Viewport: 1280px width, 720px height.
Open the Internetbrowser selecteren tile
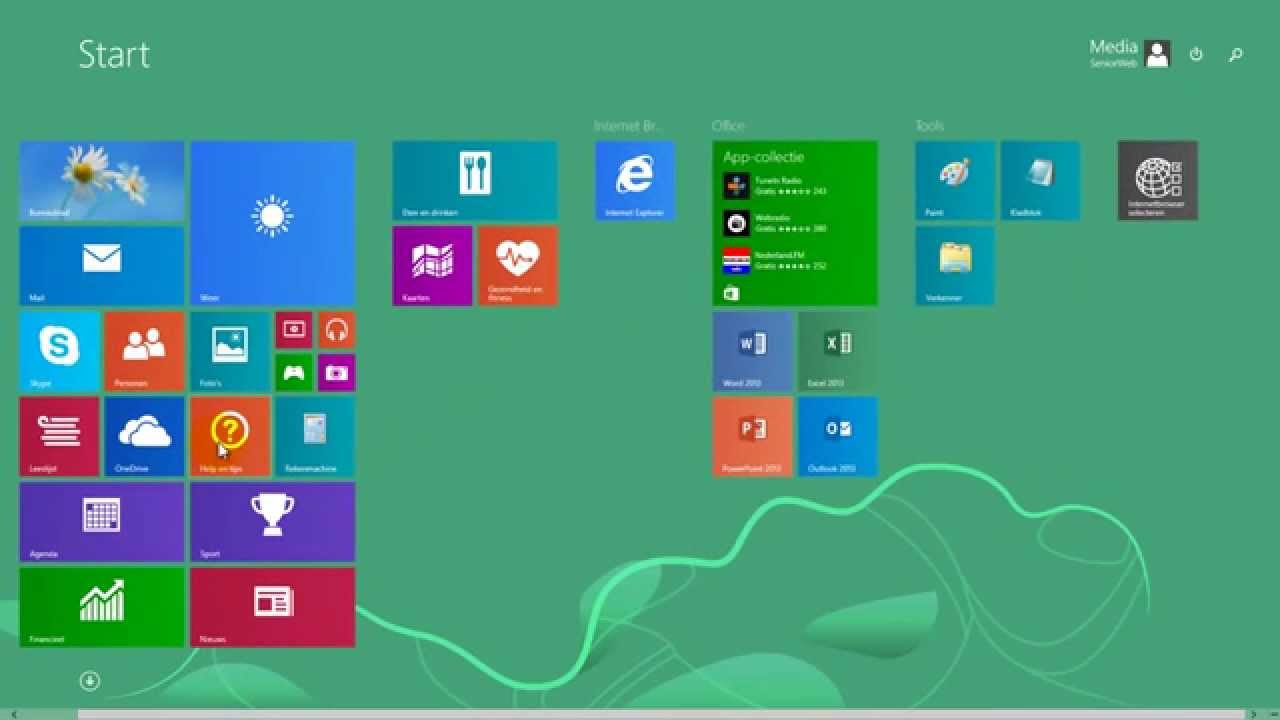1158,181
